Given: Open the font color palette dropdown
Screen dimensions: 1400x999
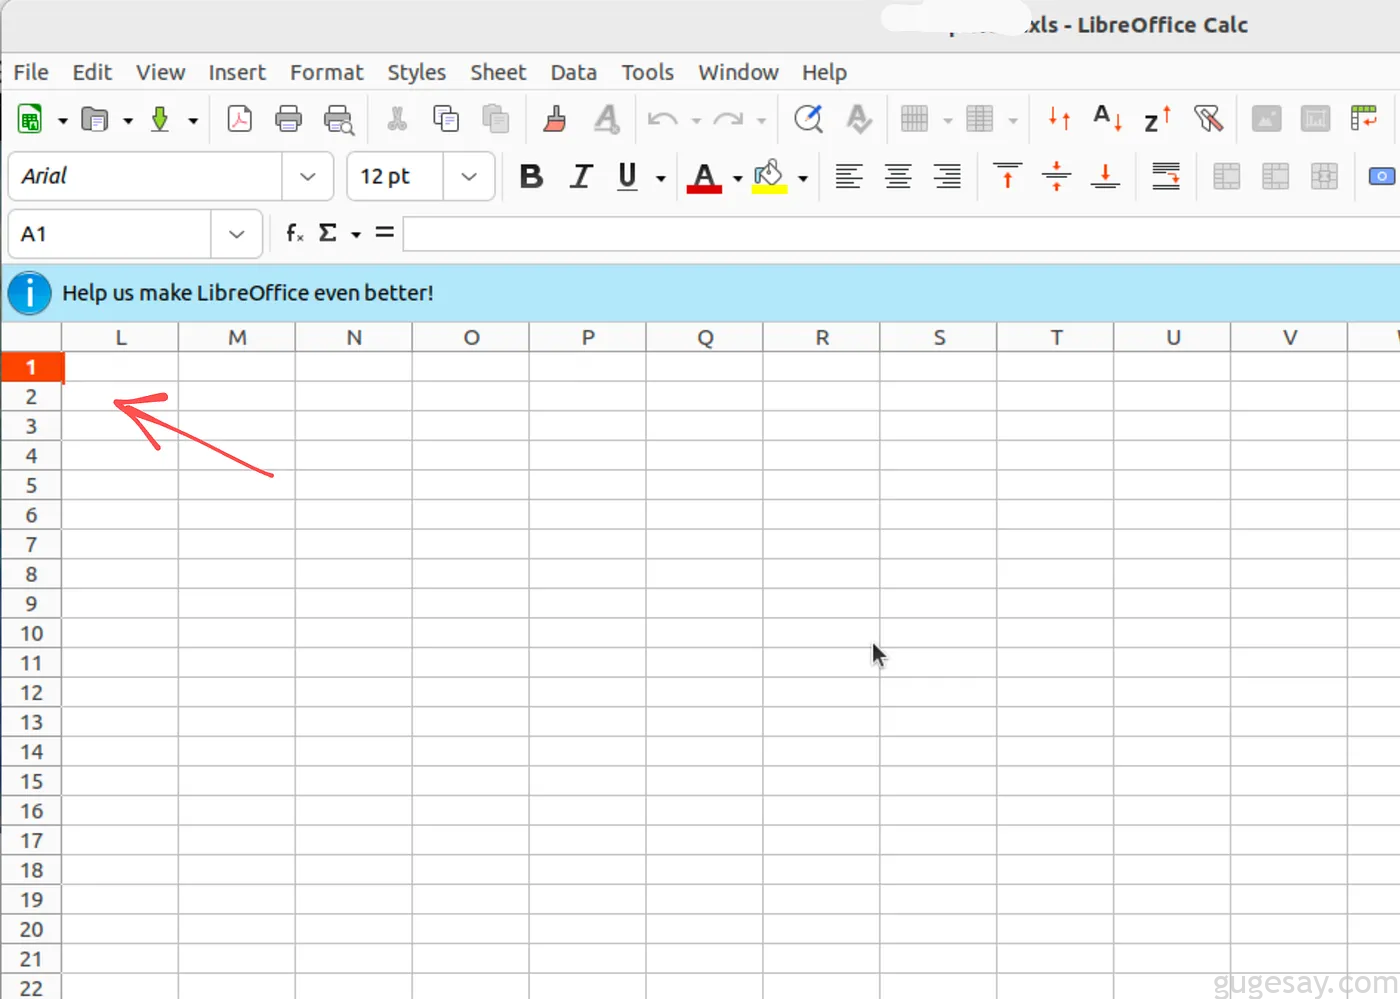Looking at the screenshot, I should tap(737, 178).
